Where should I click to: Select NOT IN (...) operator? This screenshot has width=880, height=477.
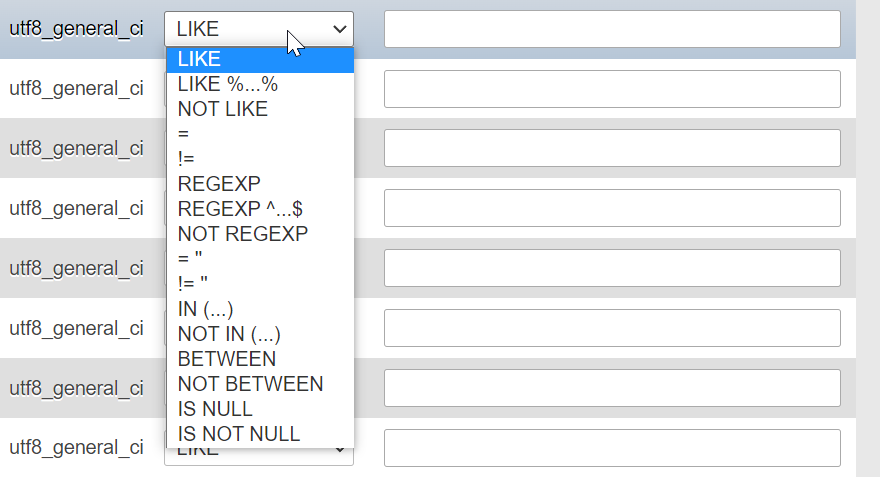(260, 334)
